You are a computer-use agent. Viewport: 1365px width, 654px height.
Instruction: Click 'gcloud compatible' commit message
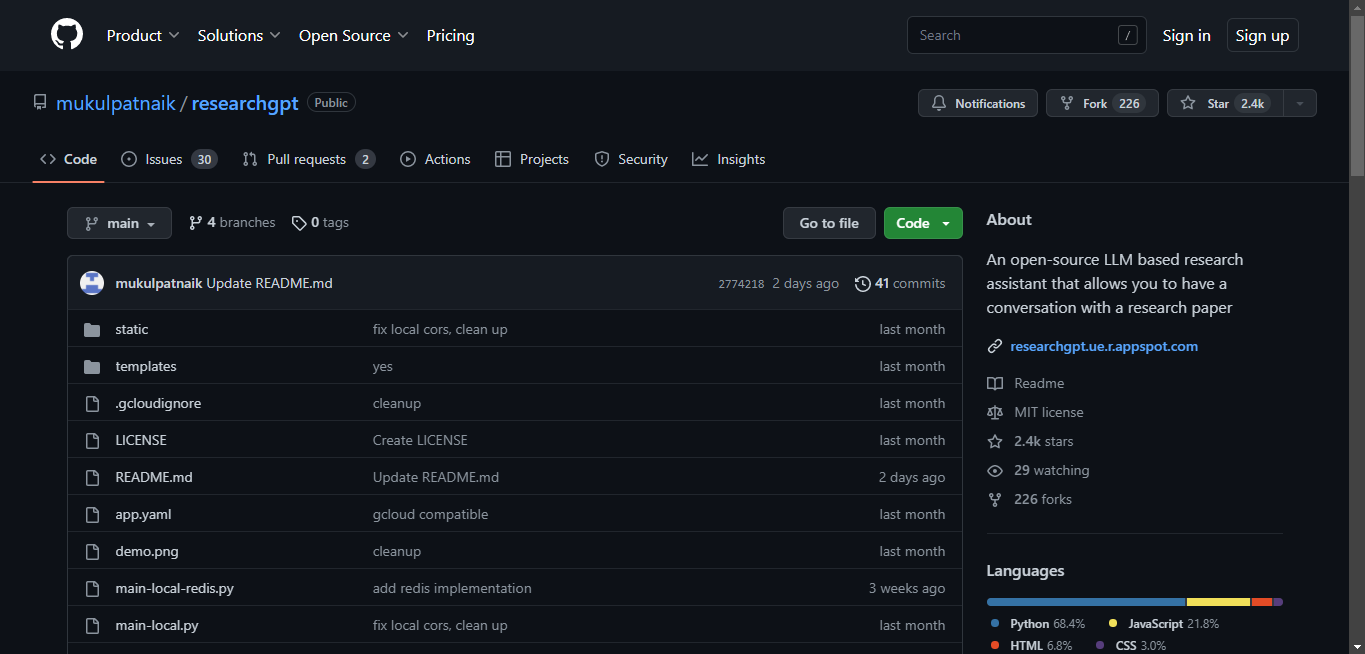431,514
